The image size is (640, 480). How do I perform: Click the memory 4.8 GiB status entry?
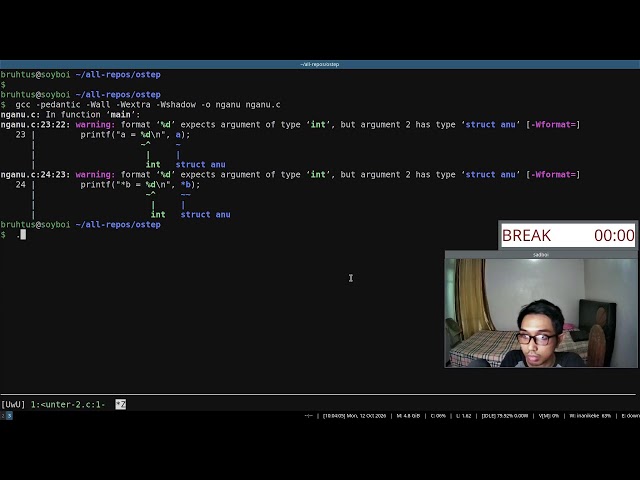pyautogui.click(x=408, y=416)
